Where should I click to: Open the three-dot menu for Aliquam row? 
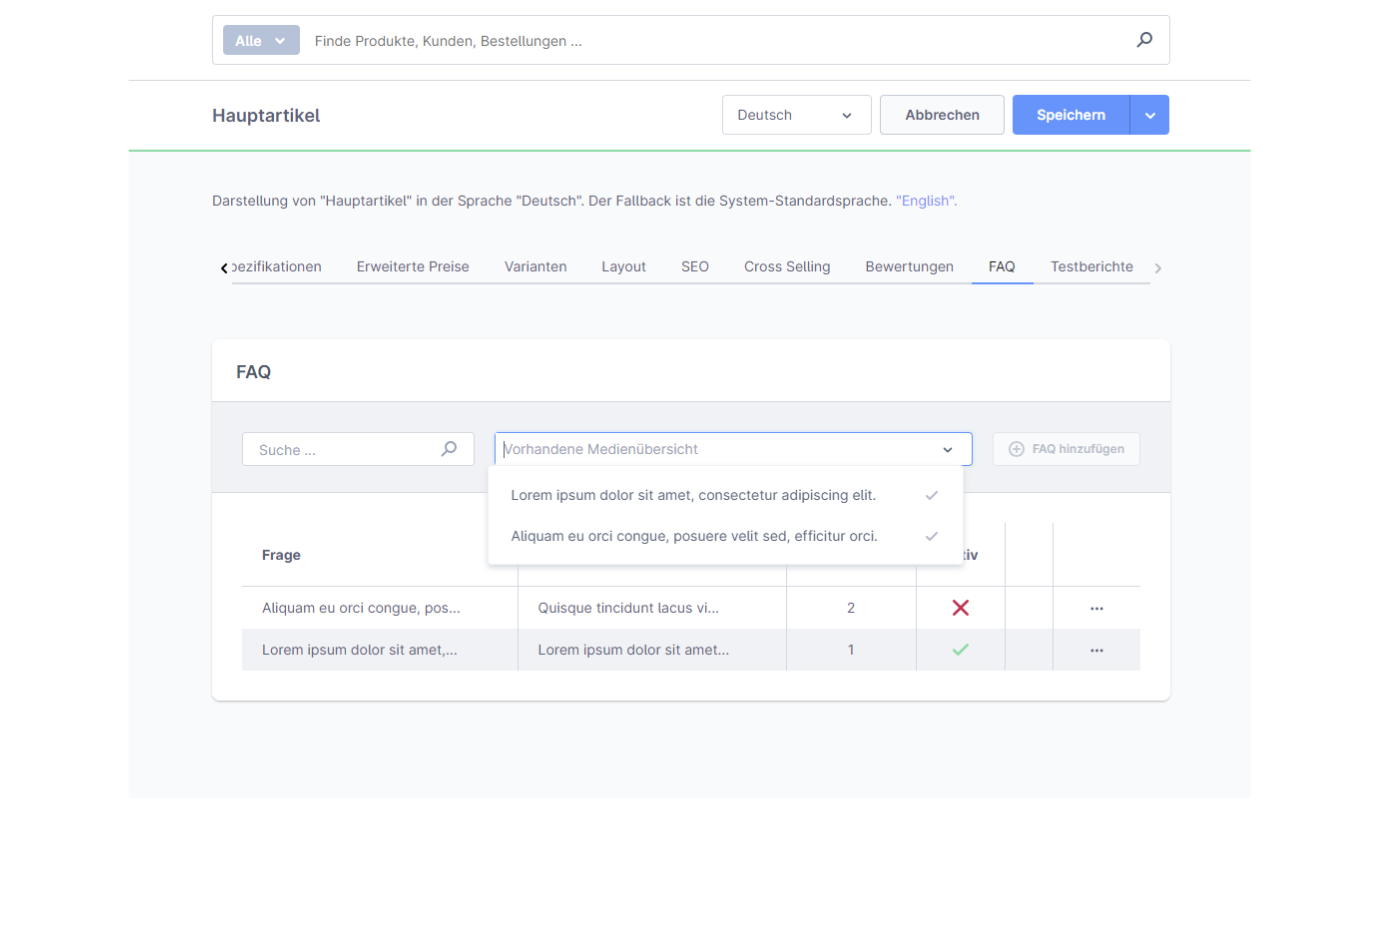coord(1097,608)
